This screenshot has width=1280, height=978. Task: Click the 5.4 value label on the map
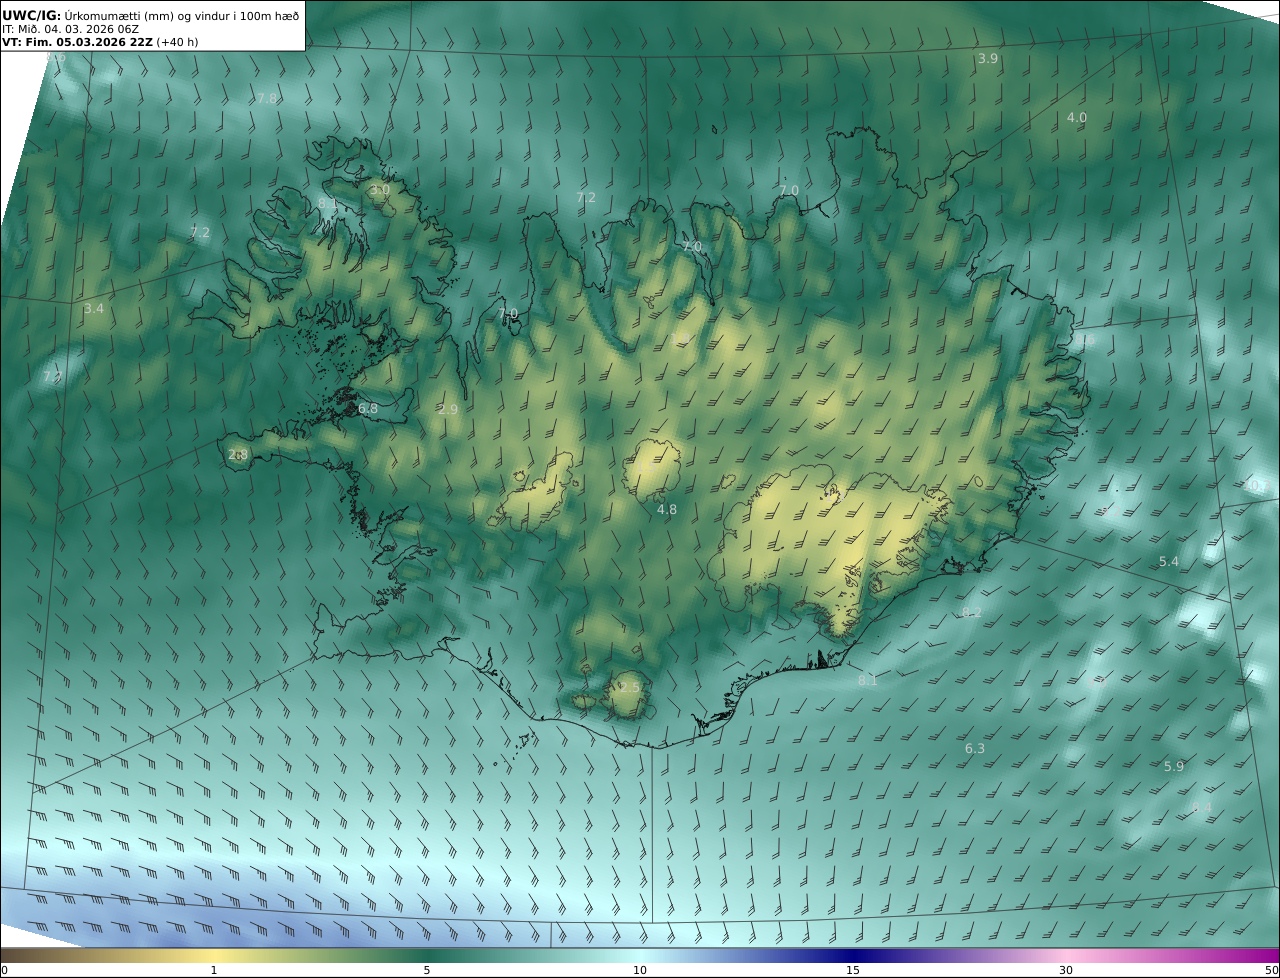(1169, 562)
